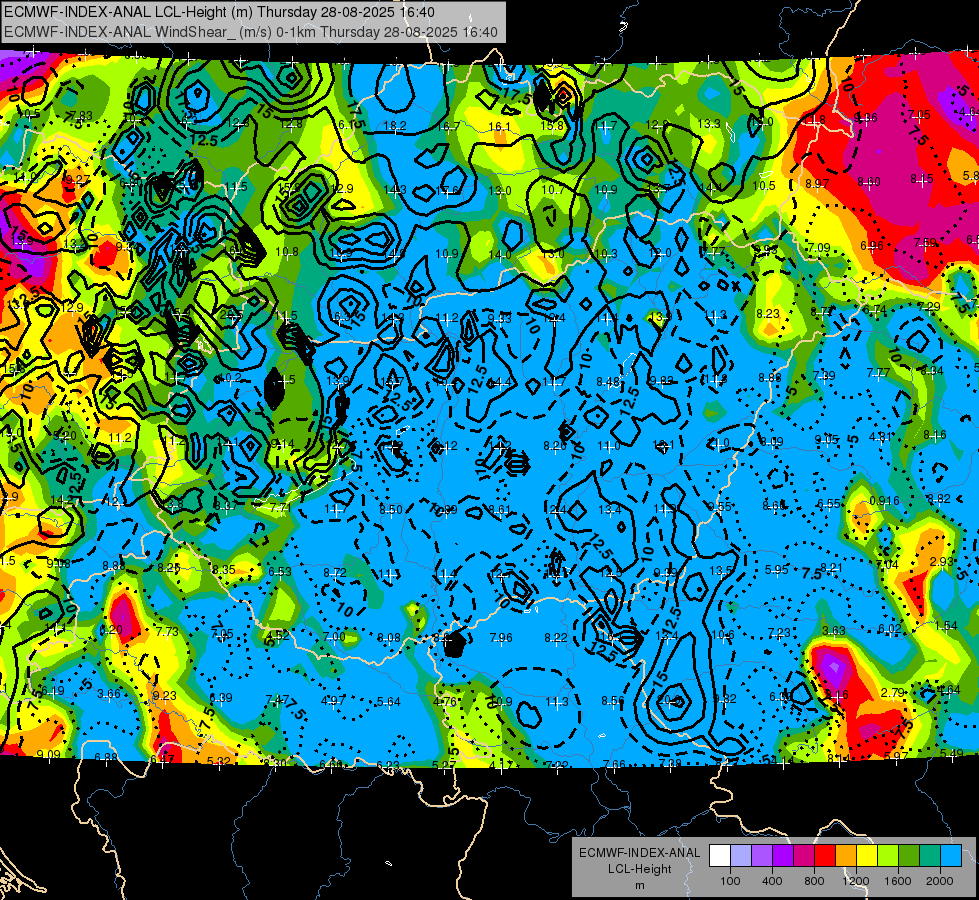Click the grid value 4.76
This screenshot has height=900, width=979.
pyautogui.click(x=445, y=701)
